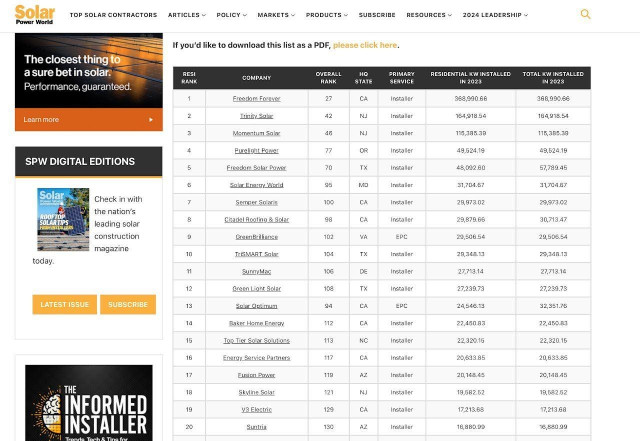Open the Freedom Solar Power link
Screen dimensions: 640x441
[x=256, y=168]
